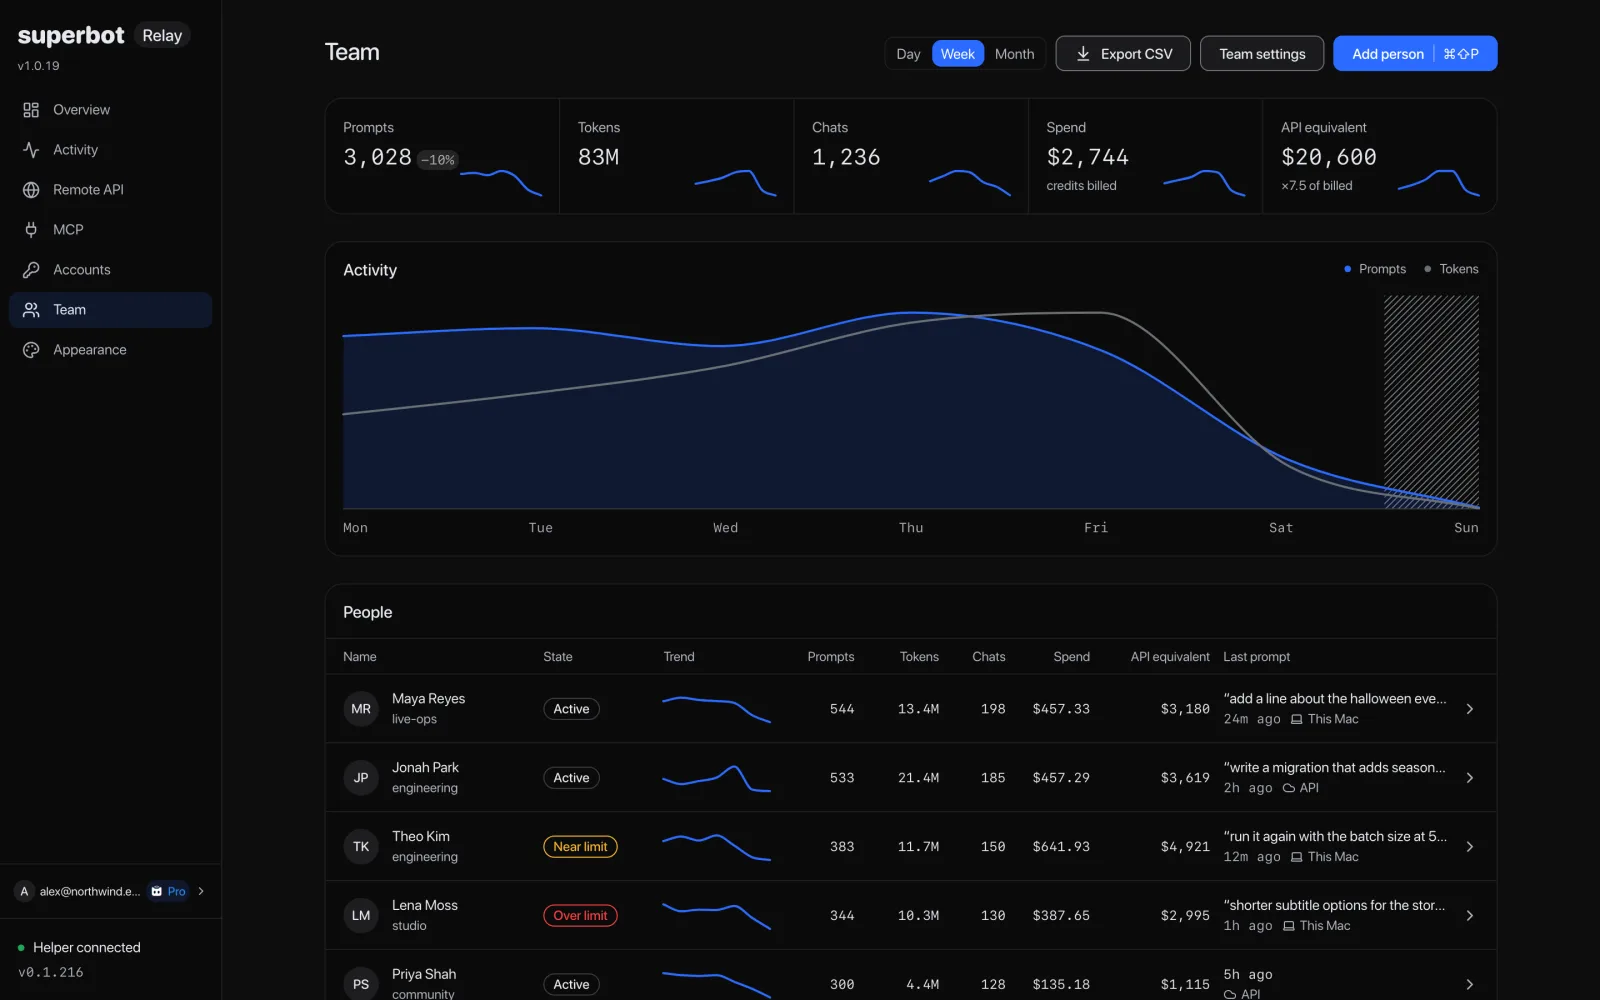The height and width of the screenshot is (1000, 1600).
Task: Click the Pro plan badge
Action: tap(168, 891)
